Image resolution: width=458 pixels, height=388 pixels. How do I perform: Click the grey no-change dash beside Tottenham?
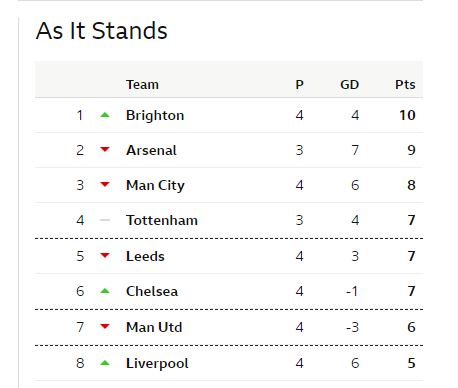coord(105,220)
